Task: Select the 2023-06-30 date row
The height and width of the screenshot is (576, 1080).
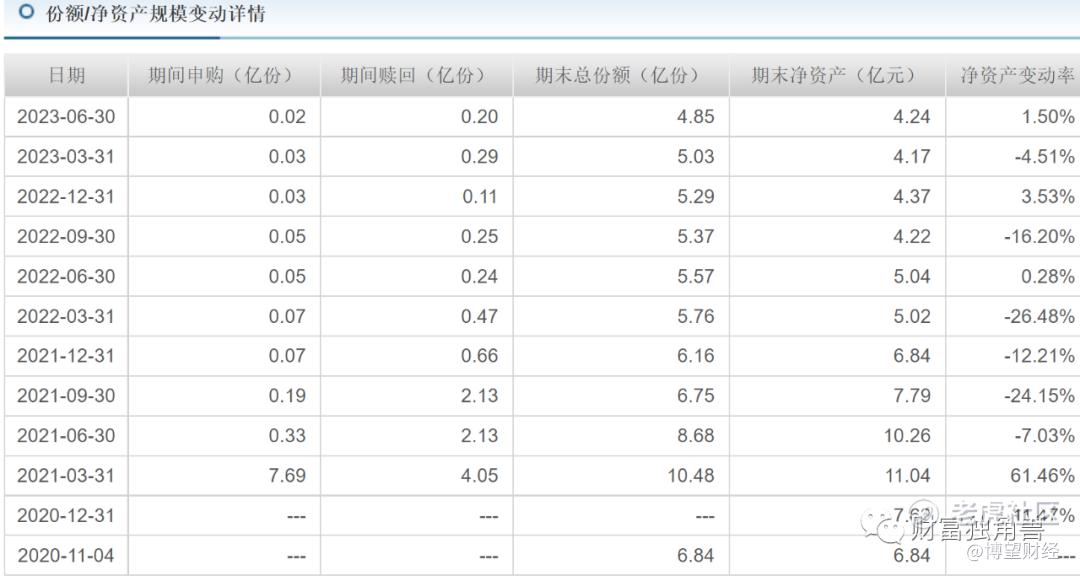Action: pyautogui.click(x=66, y=117)
